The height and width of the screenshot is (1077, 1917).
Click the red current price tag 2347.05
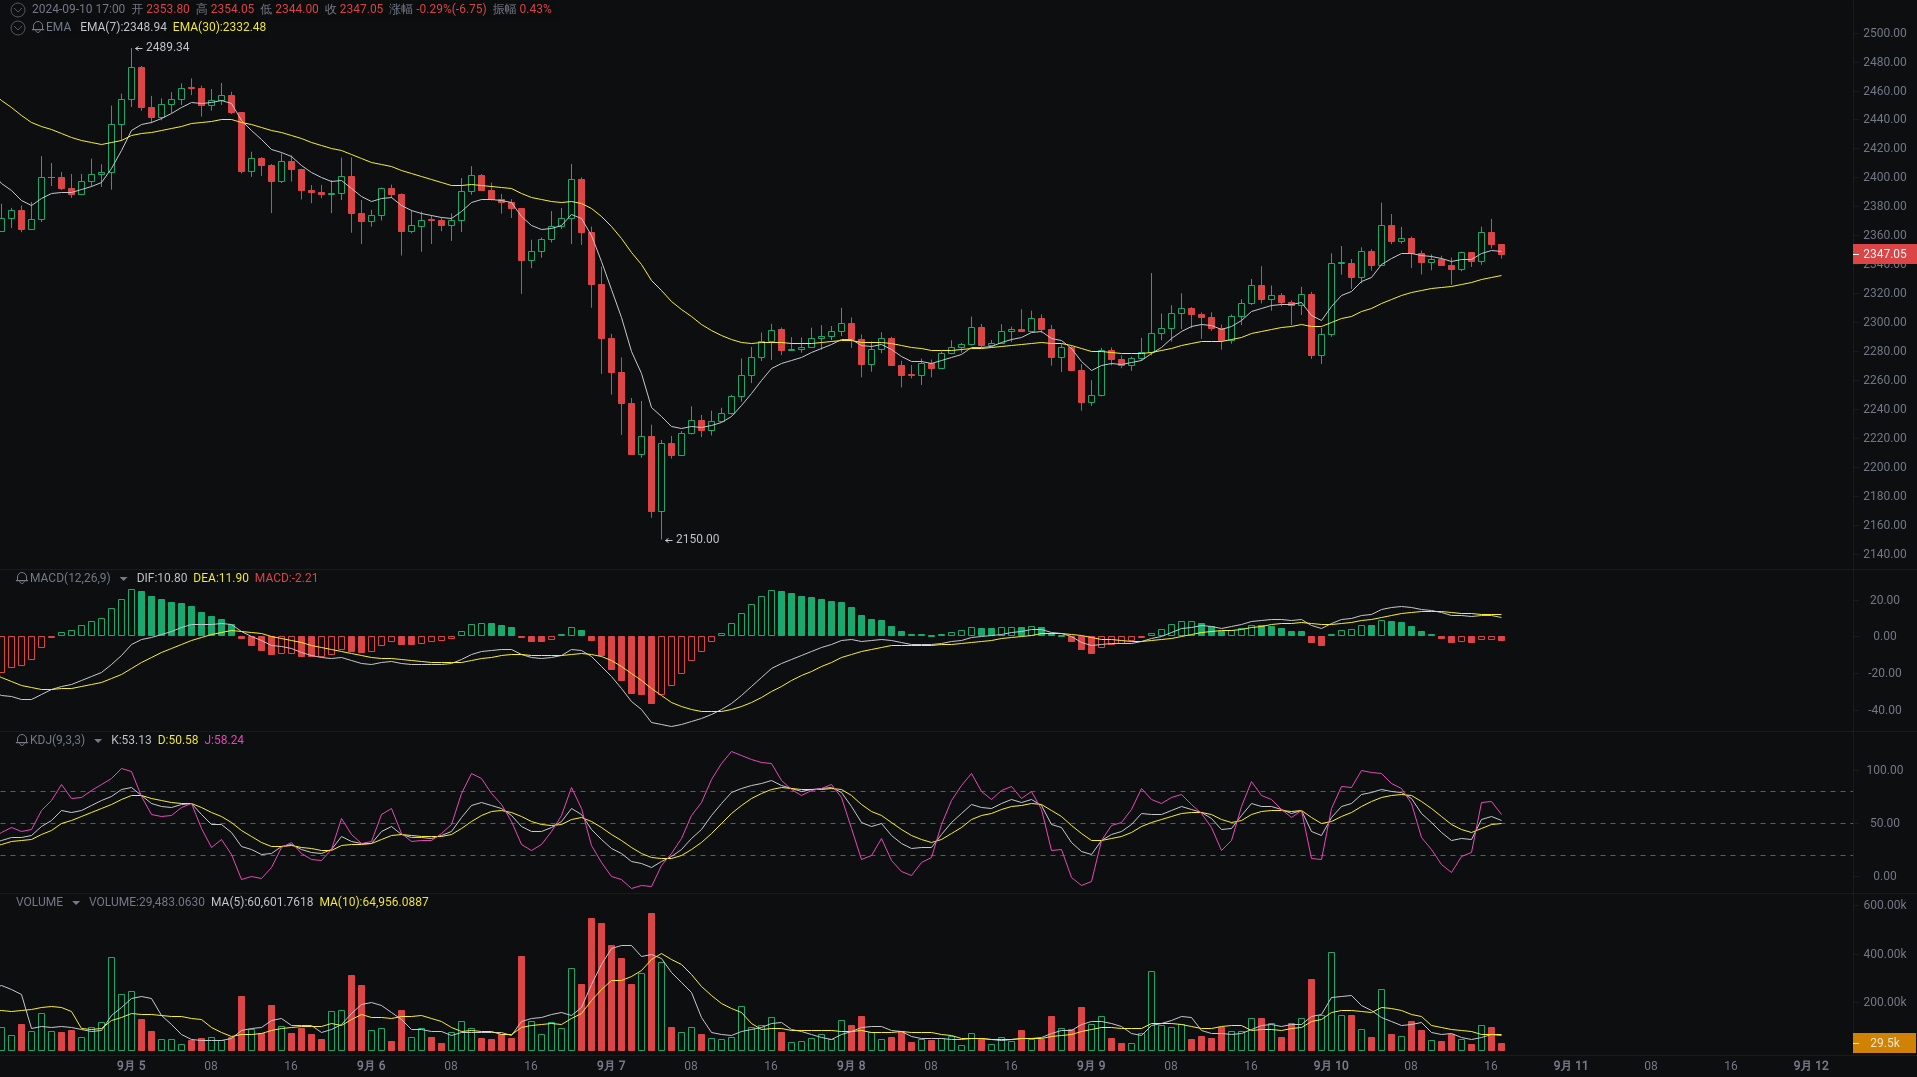(1884, 254)
